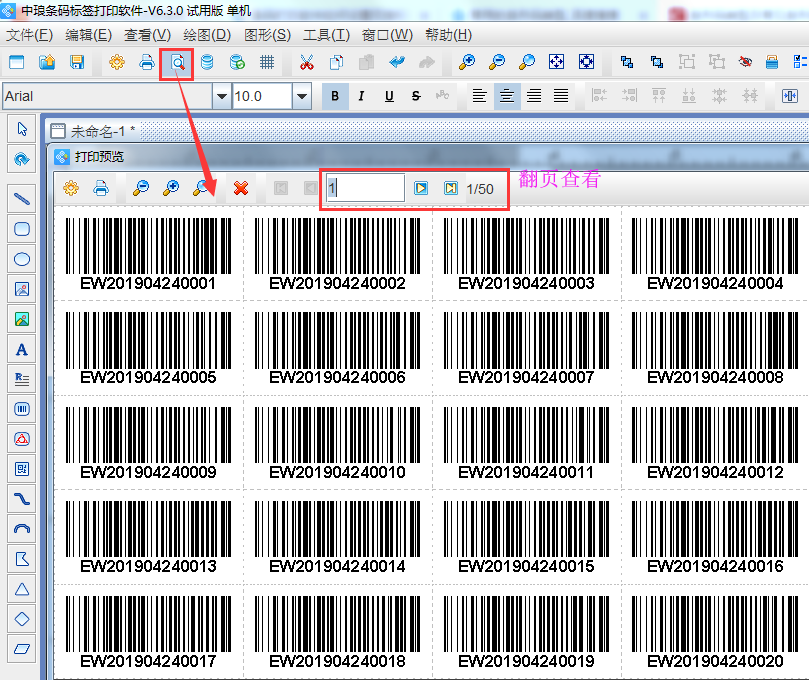Open the Arial font name dropdown
Screen dimensions: 809x680
coord(221,96)
